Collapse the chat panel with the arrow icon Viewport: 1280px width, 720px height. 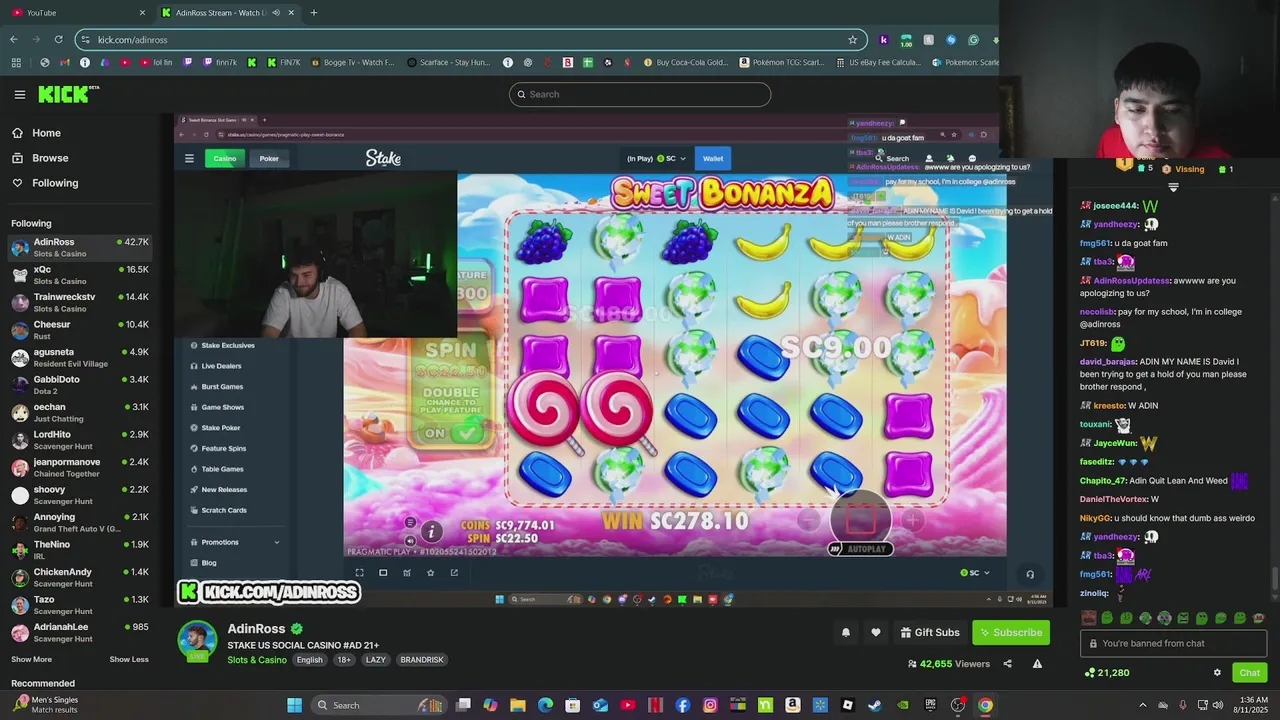(1173, 187)
